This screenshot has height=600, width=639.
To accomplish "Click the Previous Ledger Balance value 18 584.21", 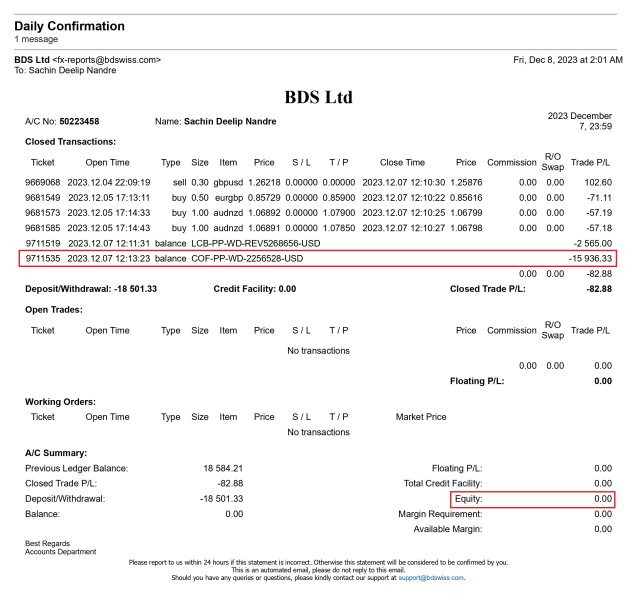I will tap(223, 468).
